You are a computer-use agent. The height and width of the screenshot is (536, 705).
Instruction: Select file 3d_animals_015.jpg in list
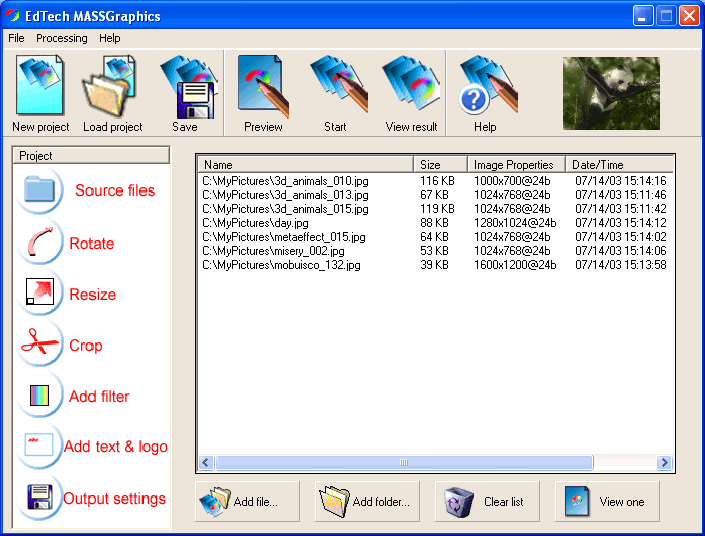pos(285,209)
